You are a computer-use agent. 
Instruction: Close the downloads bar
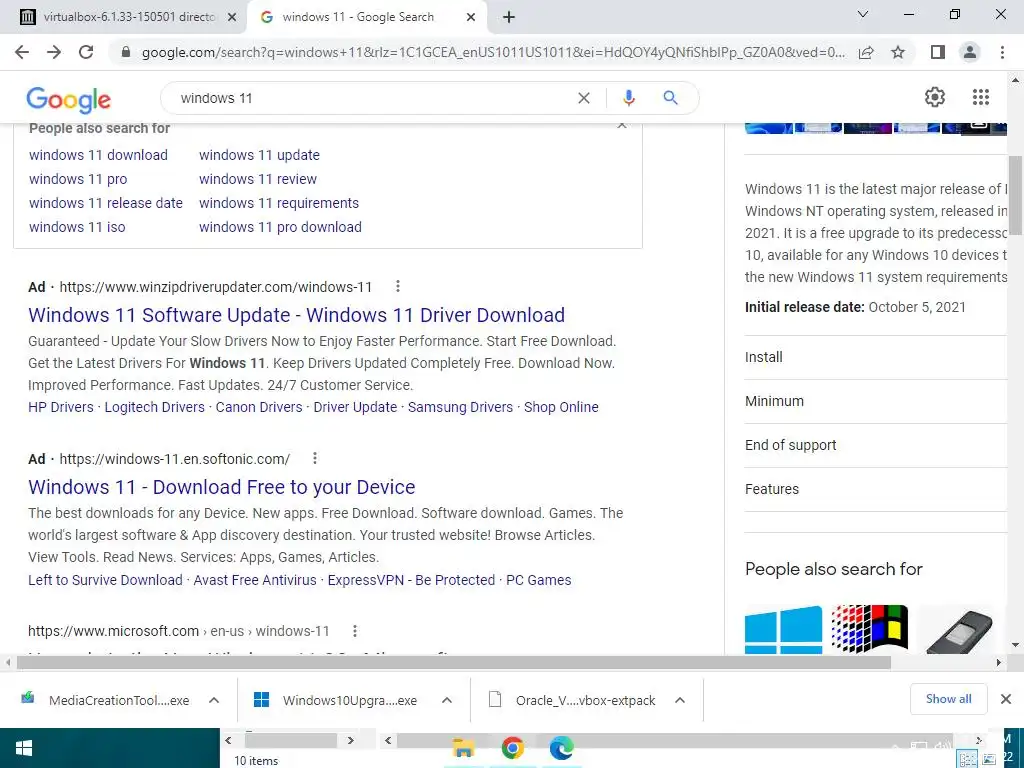1006,699
